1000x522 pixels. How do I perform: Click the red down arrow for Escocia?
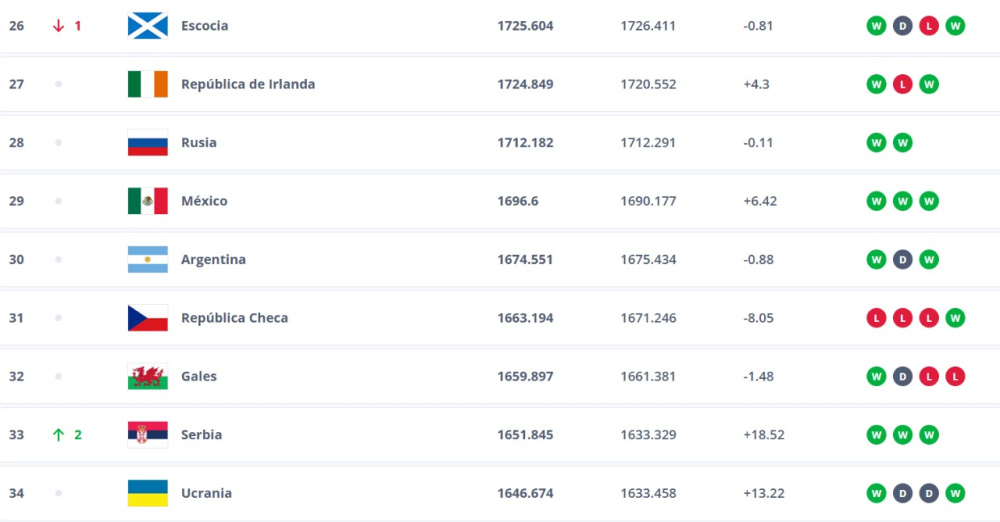tap(58, 26)
